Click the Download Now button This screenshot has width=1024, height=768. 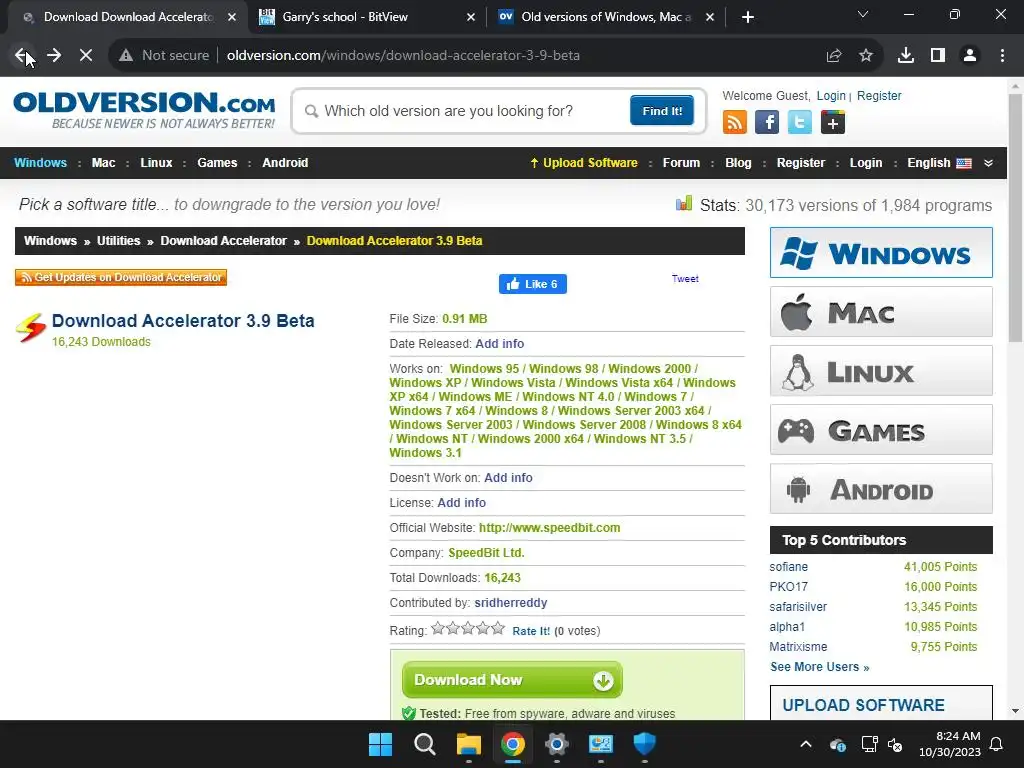[512, 680]
